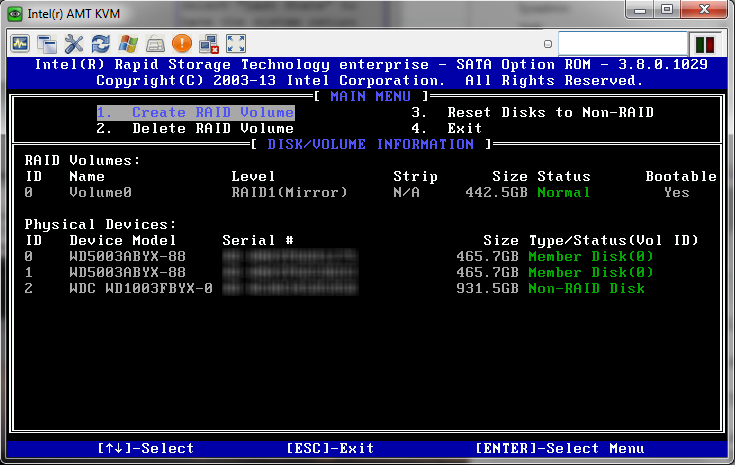Click the disconnect computers icon with red X
The height and width of the screenshot is (465, 735).
[x=209, y=44]
